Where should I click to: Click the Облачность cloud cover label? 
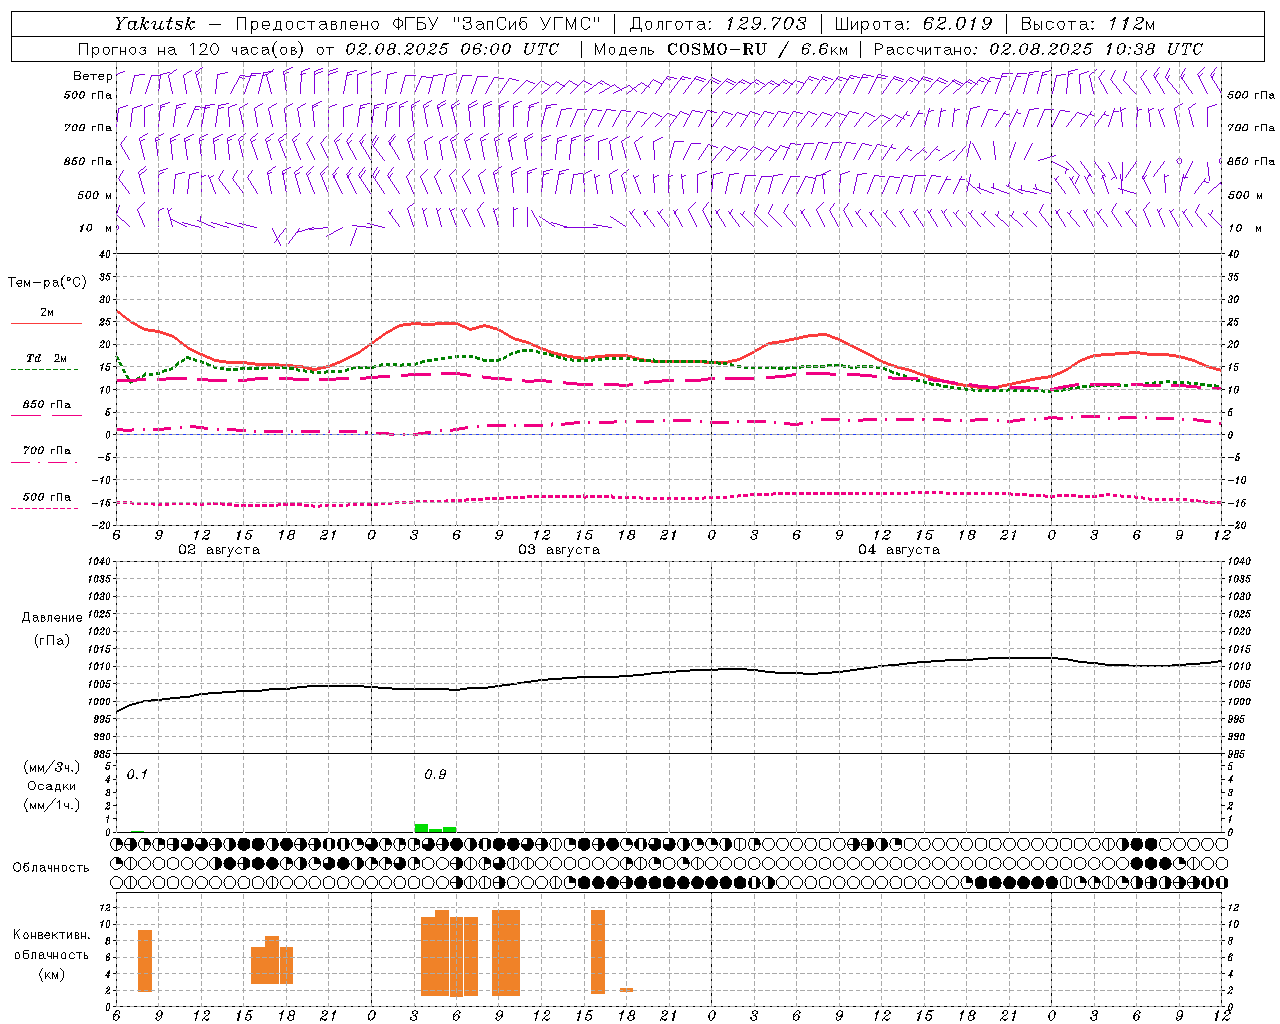51,868
